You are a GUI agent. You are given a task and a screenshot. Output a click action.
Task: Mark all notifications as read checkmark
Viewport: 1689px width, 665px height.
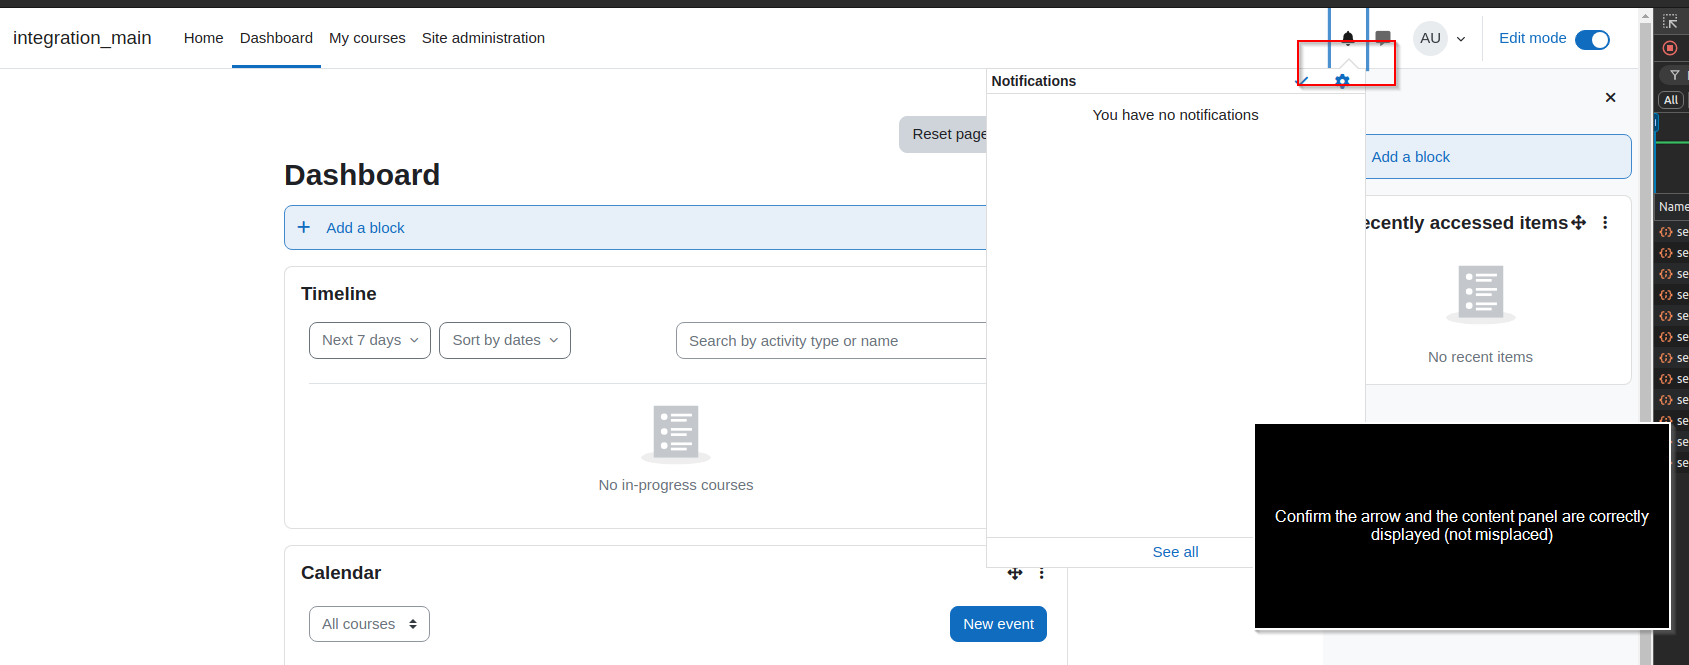pyautogui.click(x=1302, y=81)
